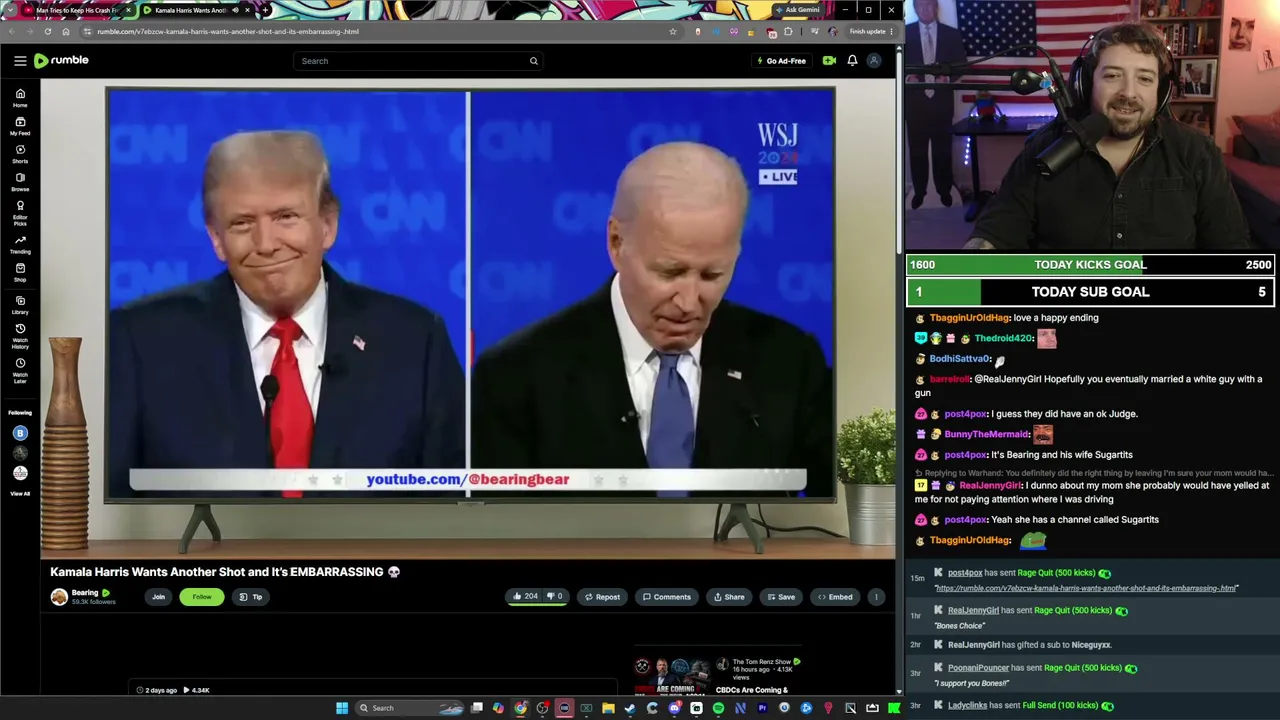Click View All under Following
This screenshot has height=720, width=1280.
tap(20, 494)
